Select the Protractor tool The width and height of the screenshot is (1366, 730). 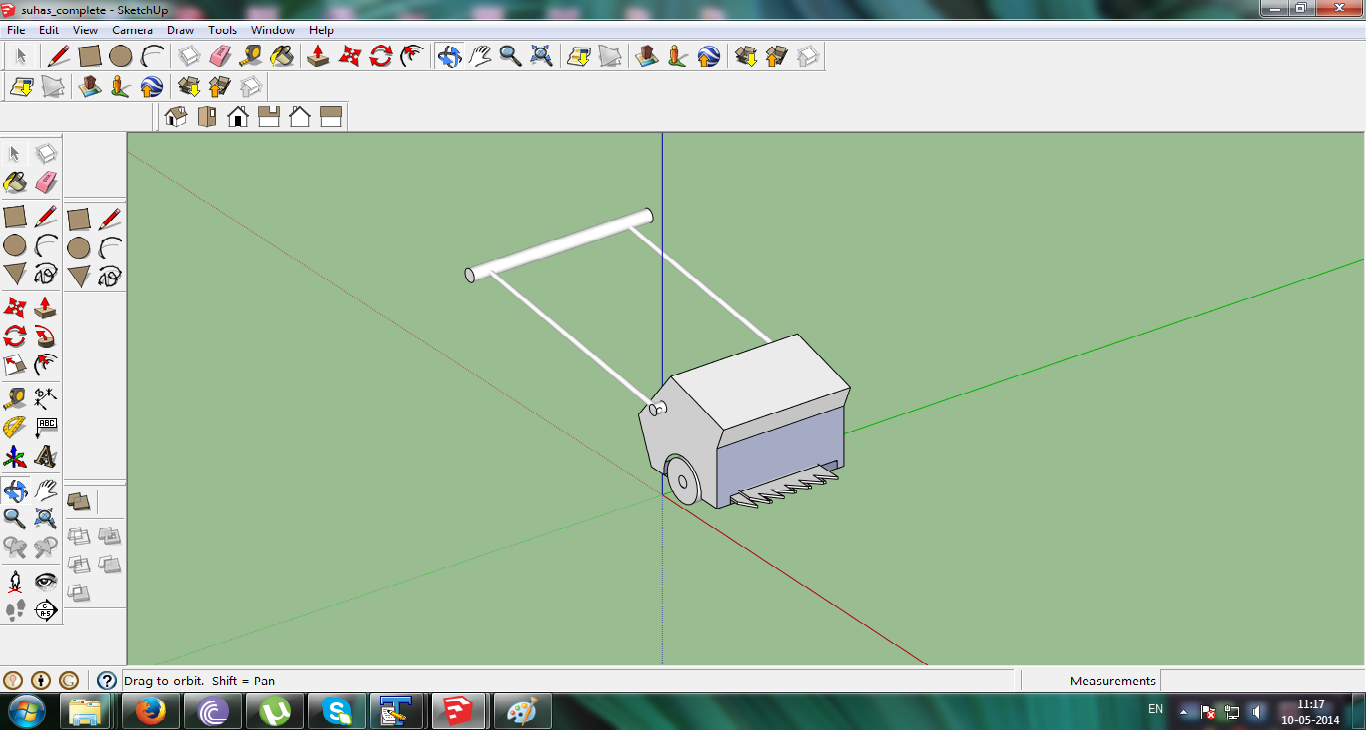pyautogui.click(x=14, y=428)
